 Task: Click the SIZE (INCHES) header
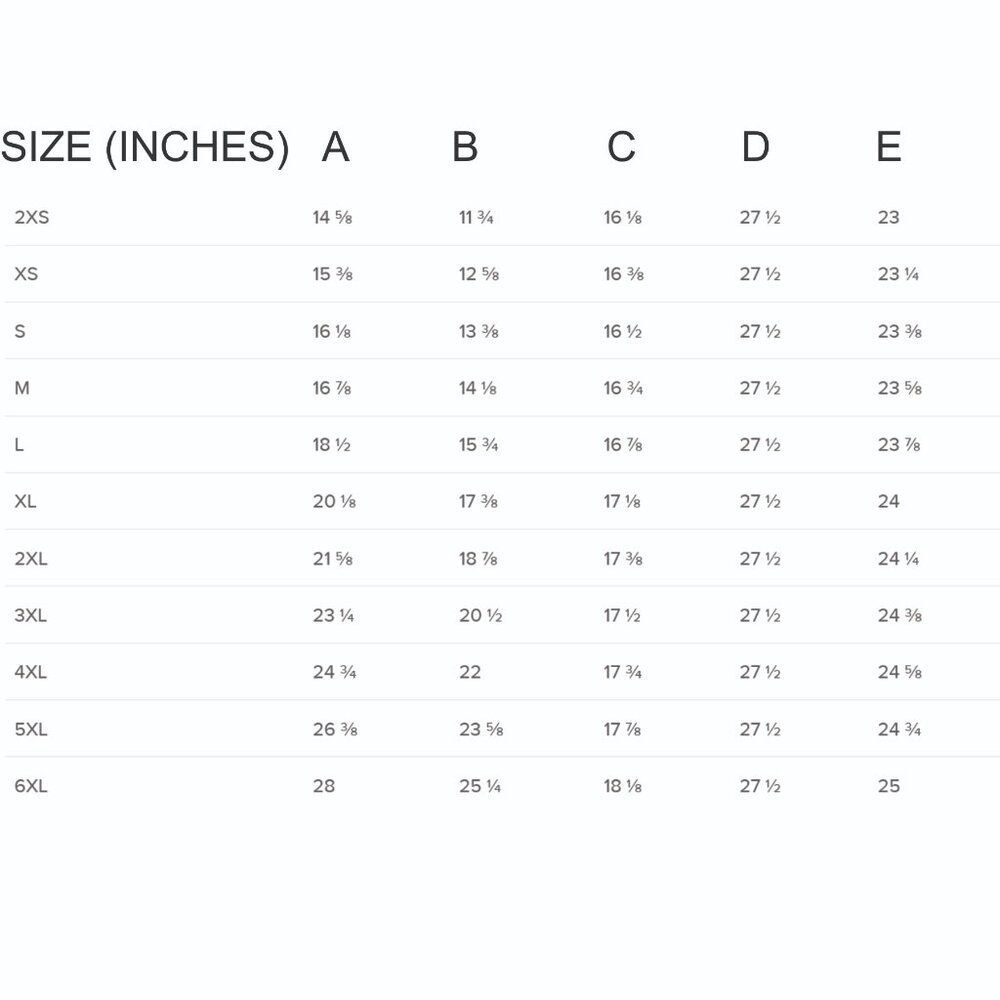click(x=145, y=147)
